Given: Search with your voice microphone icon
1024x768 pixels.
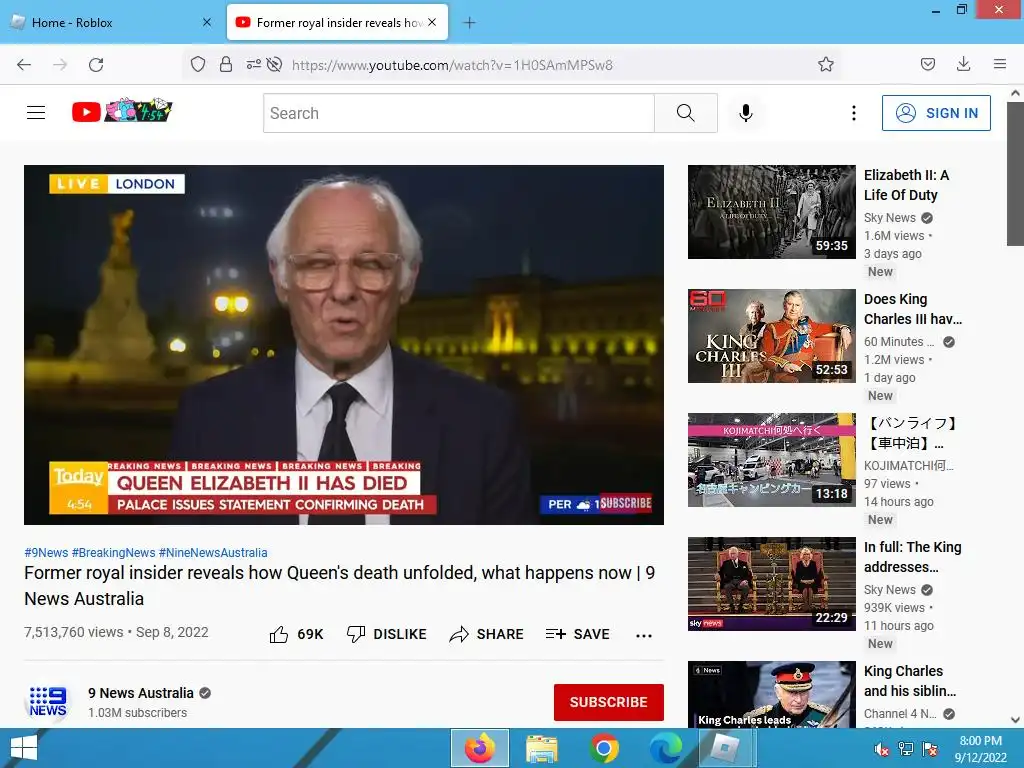Looking at the screenshot, I should tap(745, 113).
